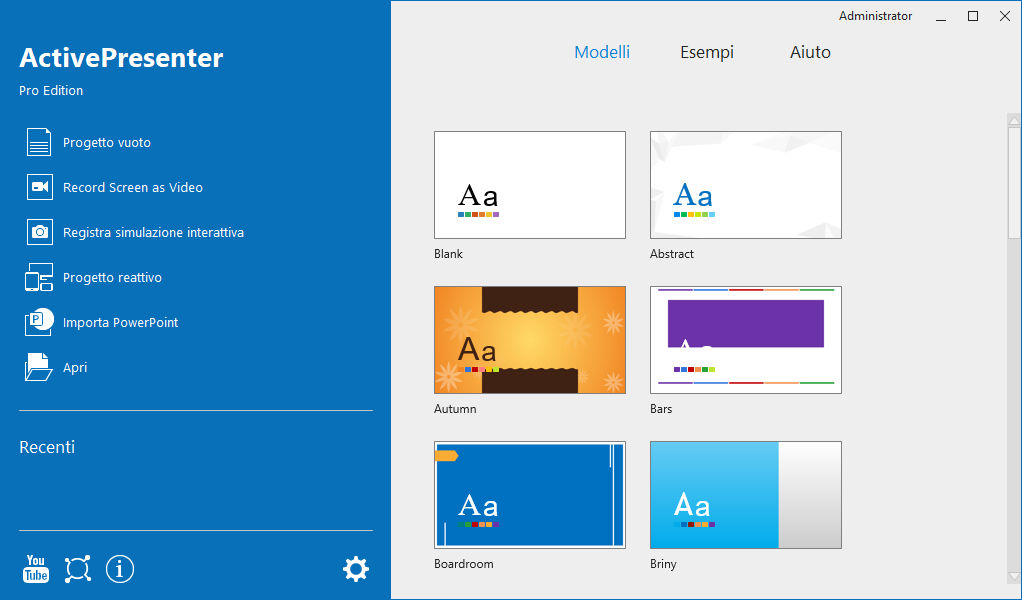Click the Registra simulazione interattiva camera icon
The height and width of the screenshot is (600, 1022).
click(x=39, y=232)
